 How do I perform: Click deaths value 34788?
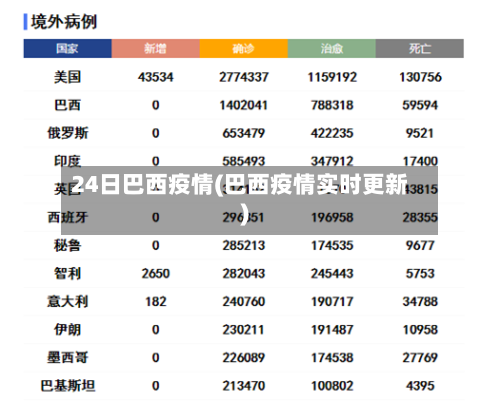click(420, 302)
